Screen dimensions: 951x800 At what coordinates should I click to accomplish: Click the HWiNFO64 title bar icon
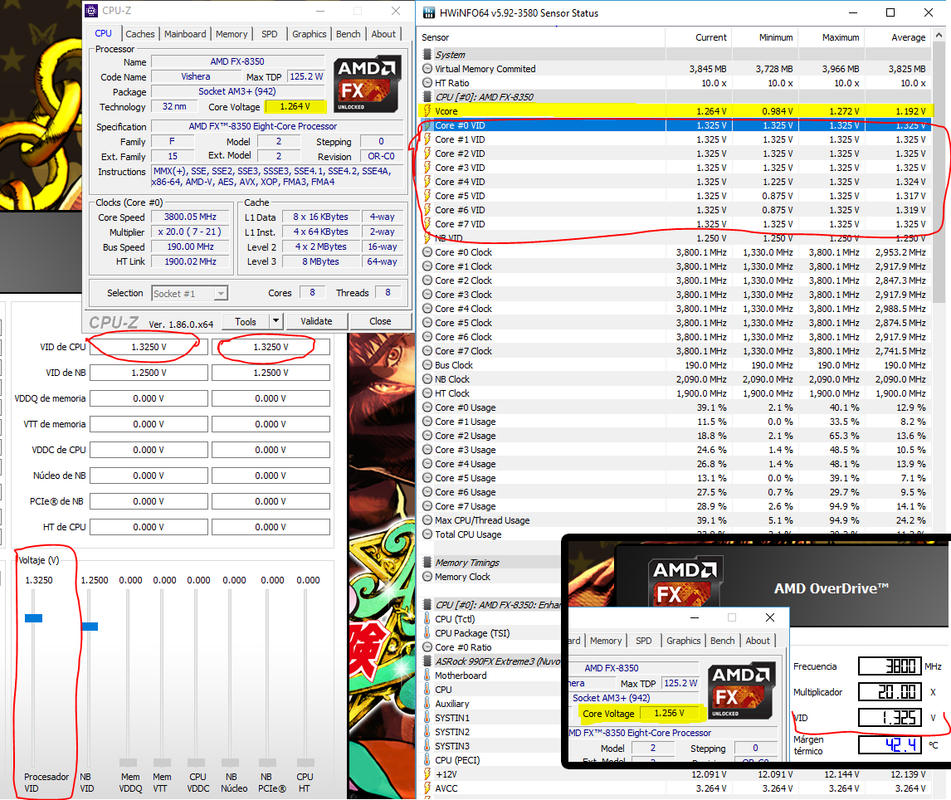(x=428, y=13)
